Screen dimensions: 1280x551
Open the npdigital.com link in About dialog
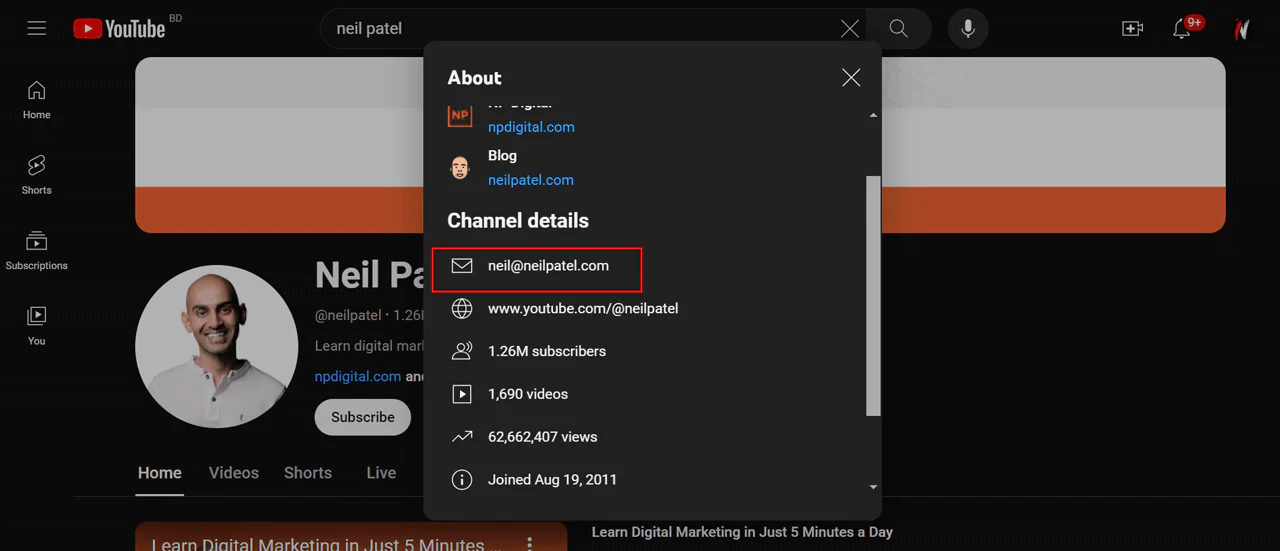531,127
